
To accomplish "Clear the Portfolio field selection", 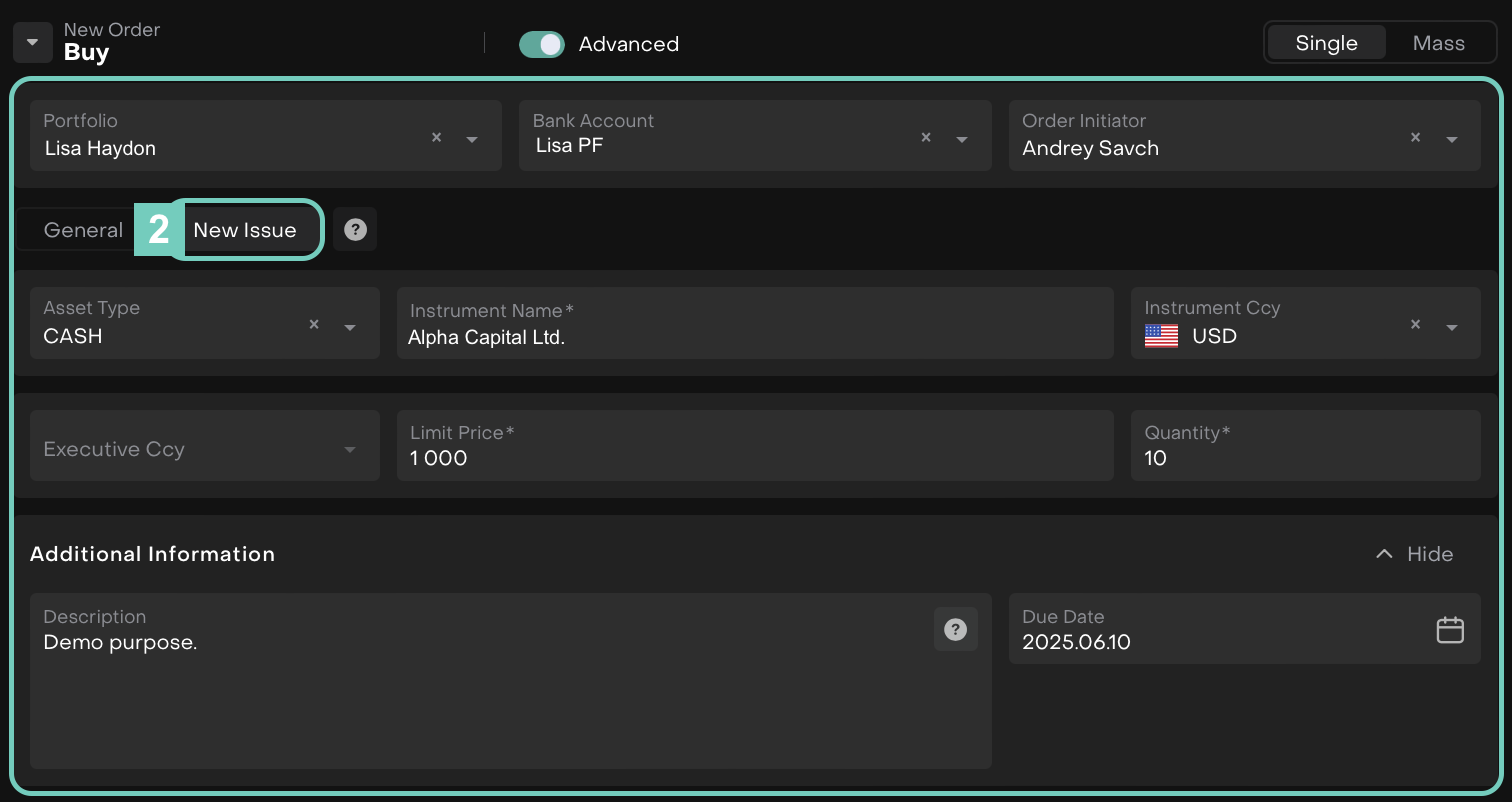I will point(436,138).
